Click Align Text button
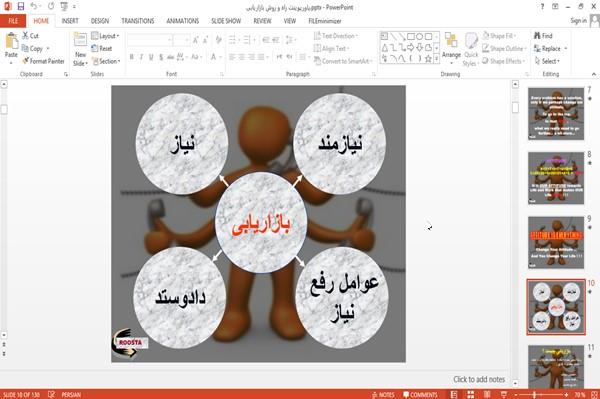This screenshot has height=399, width=600. [x=331, y=48]
